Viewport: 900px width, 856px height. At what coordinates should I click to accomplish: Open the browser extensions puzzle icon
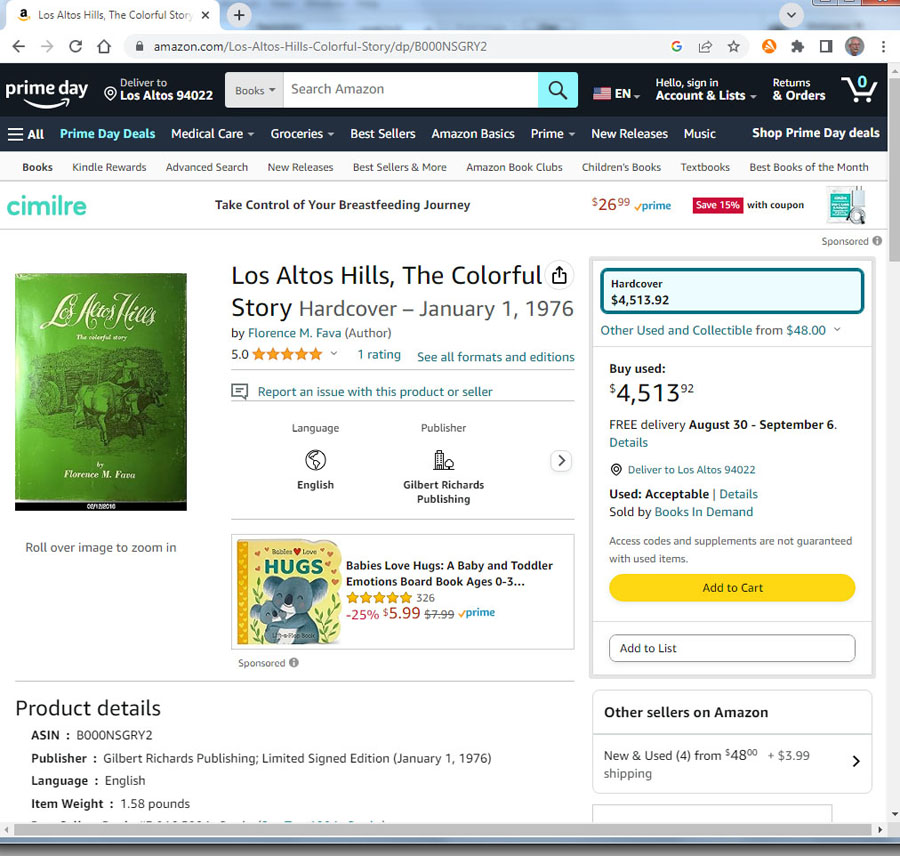pyautogui.click(x=797, y=46)
